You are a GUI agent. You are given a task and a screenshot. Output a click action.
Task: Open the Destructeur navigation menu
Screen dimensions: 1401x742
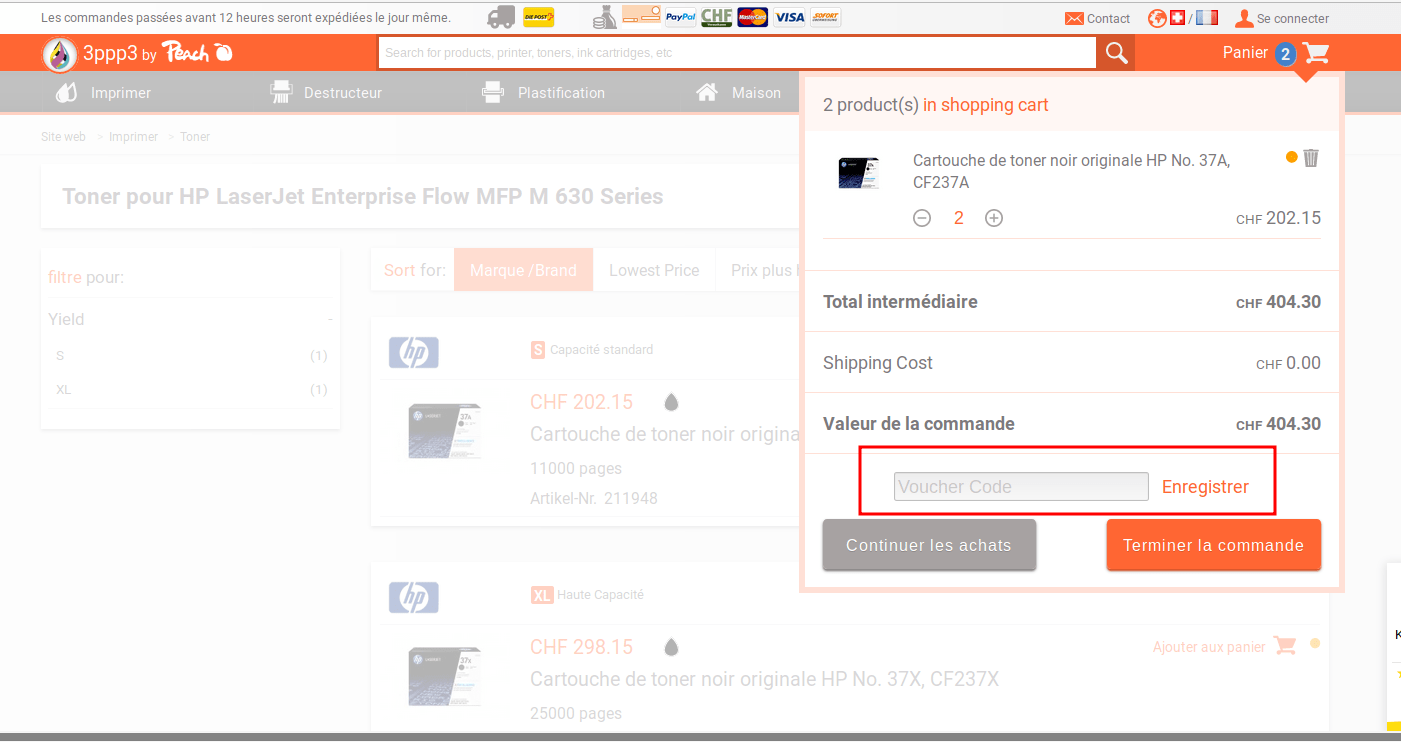coord(341,92)
